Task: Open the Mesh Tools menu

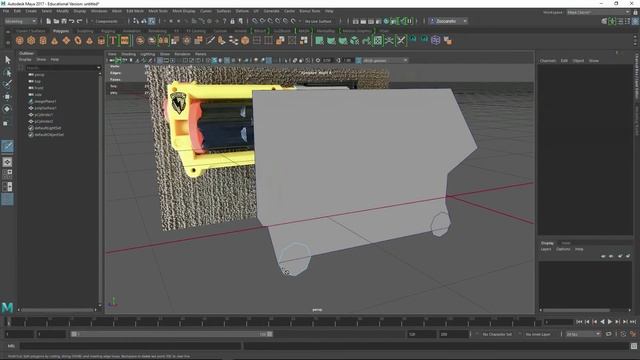Action: 158,11
